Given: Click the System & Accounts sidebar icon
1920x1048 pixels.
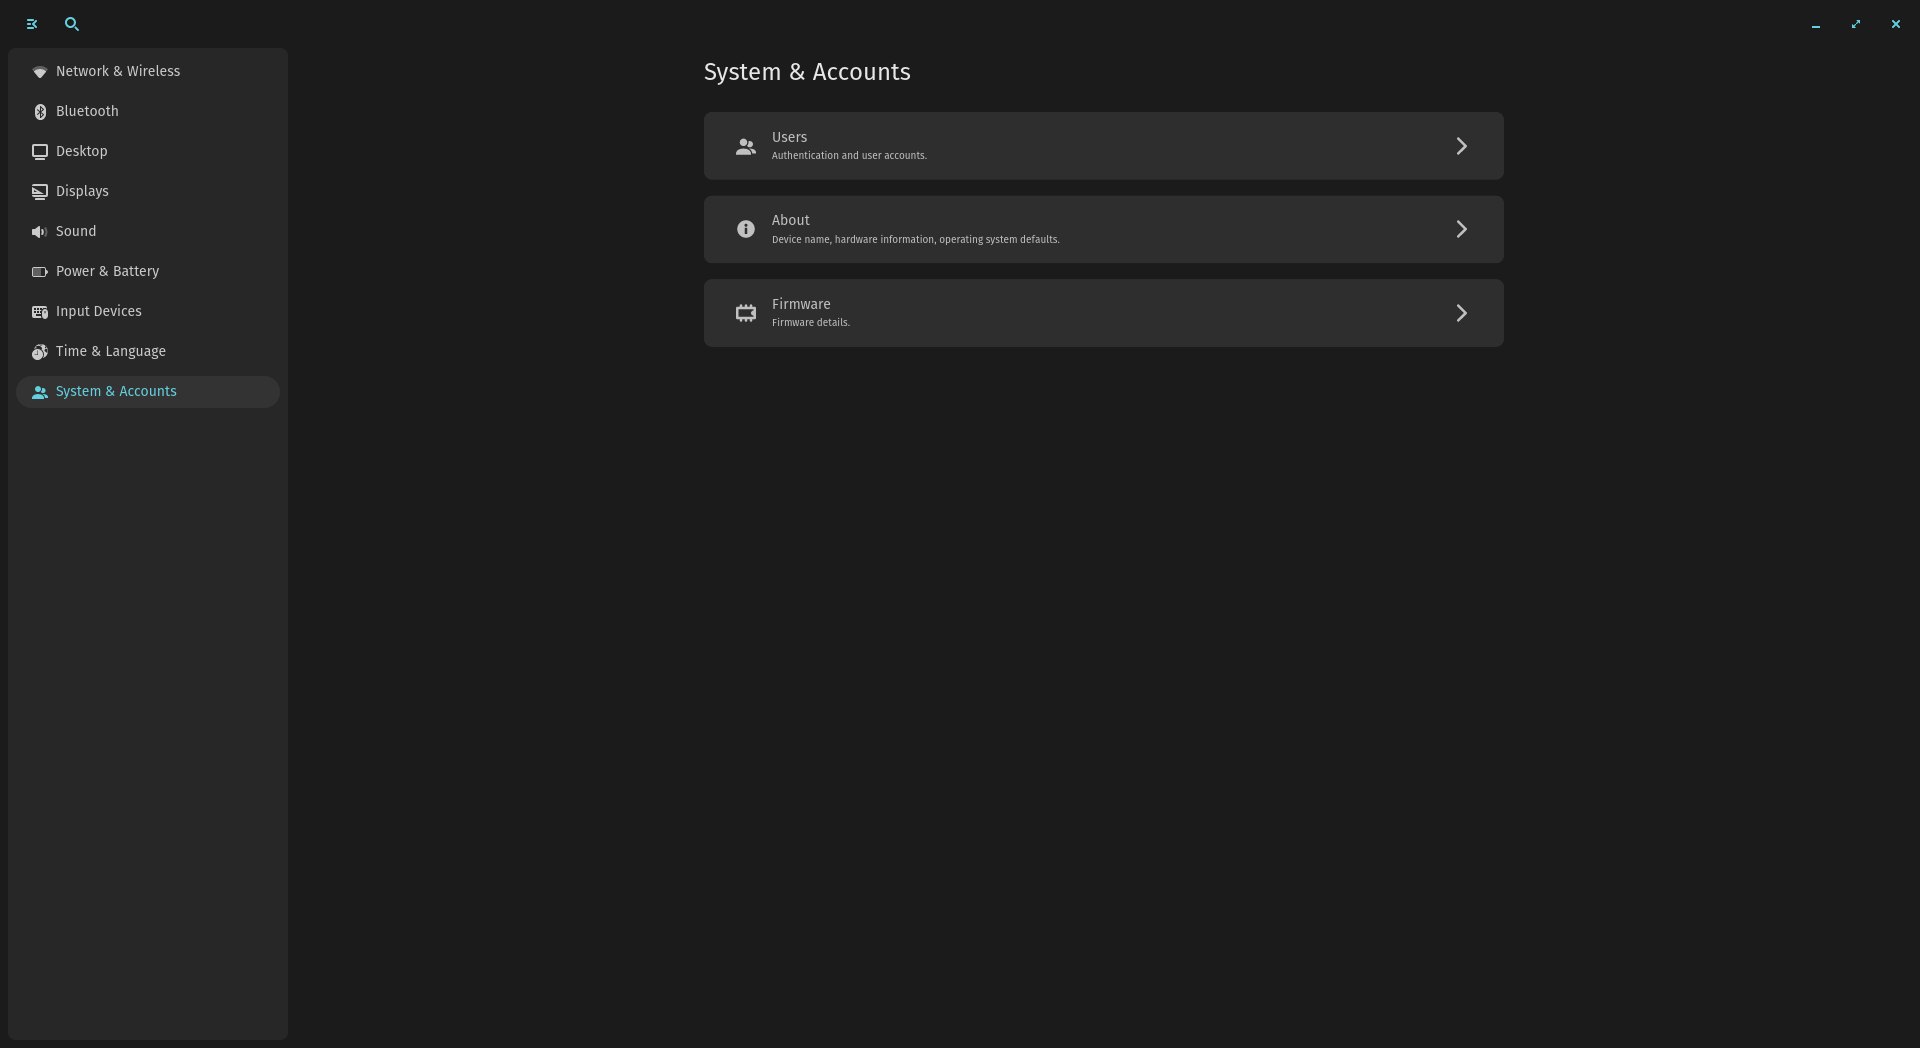Looking at the screenshot, I should pyautogui.click(x=41, y=392).
